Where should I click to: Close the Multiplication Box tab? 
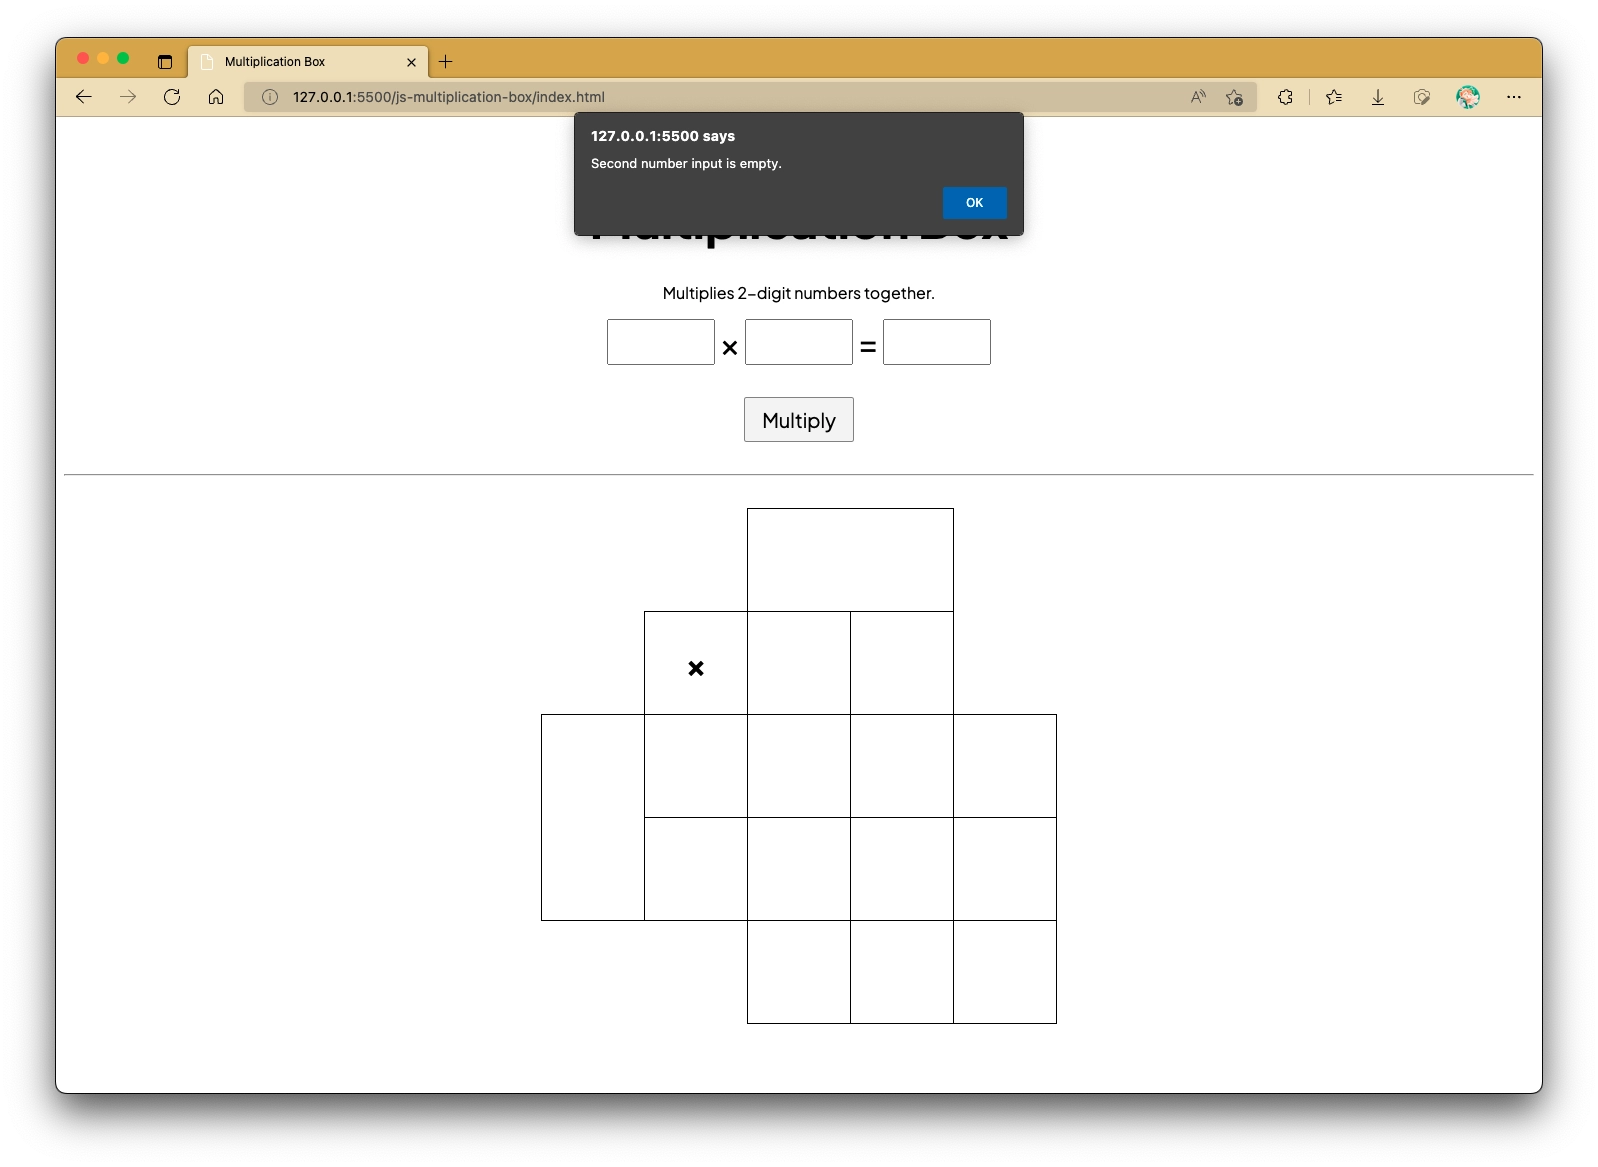[411, 62]
